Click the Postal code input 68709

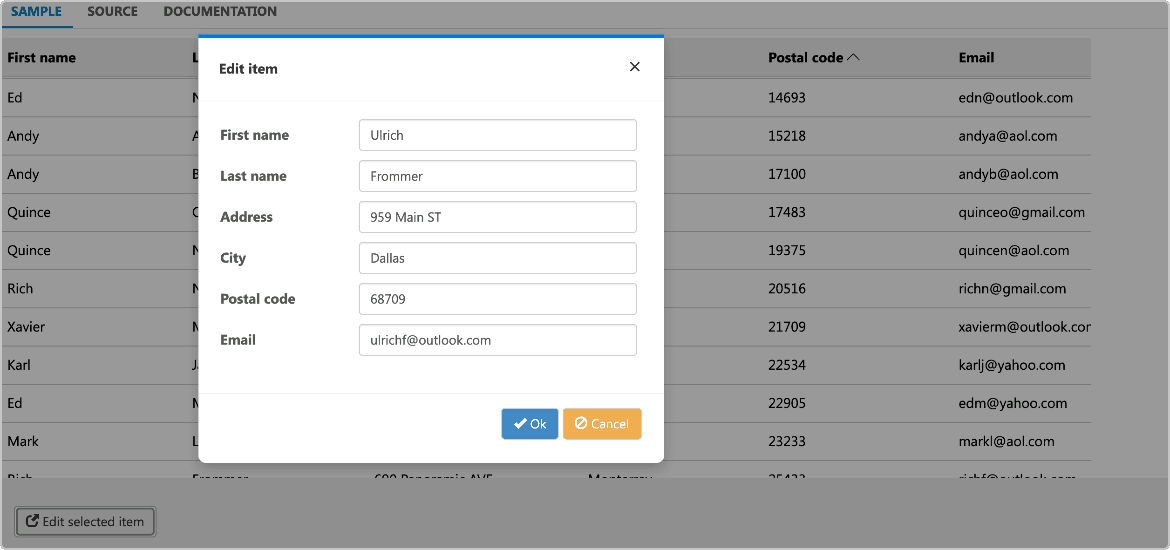tap(498, 299)
